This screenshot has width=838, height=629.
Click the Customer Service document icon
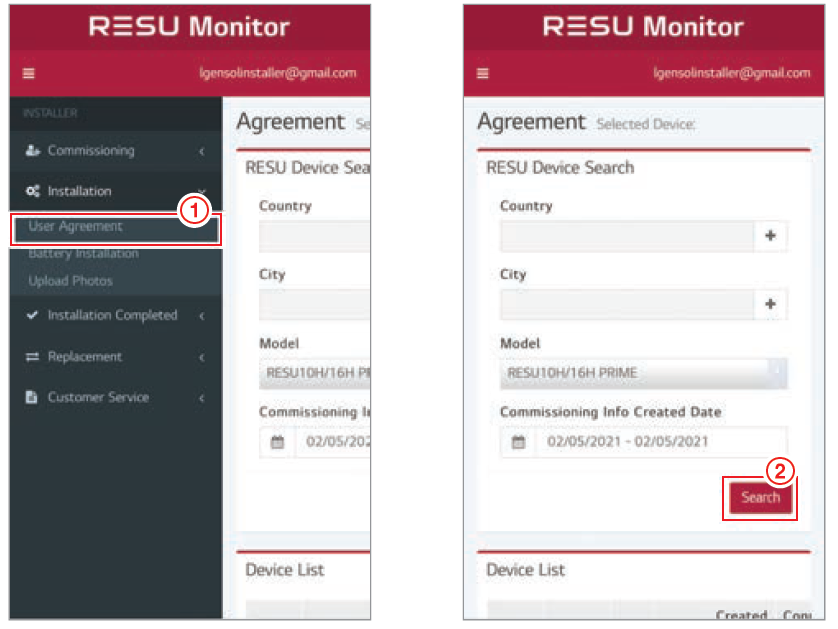point(31,398)
